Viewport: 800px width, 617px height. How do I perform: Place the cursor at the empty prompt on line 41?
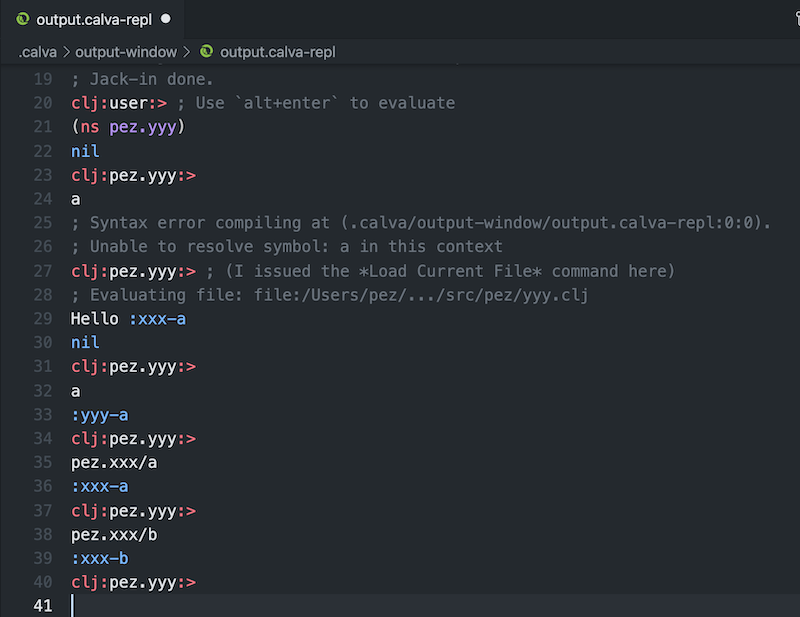click(x=75, y=606)
